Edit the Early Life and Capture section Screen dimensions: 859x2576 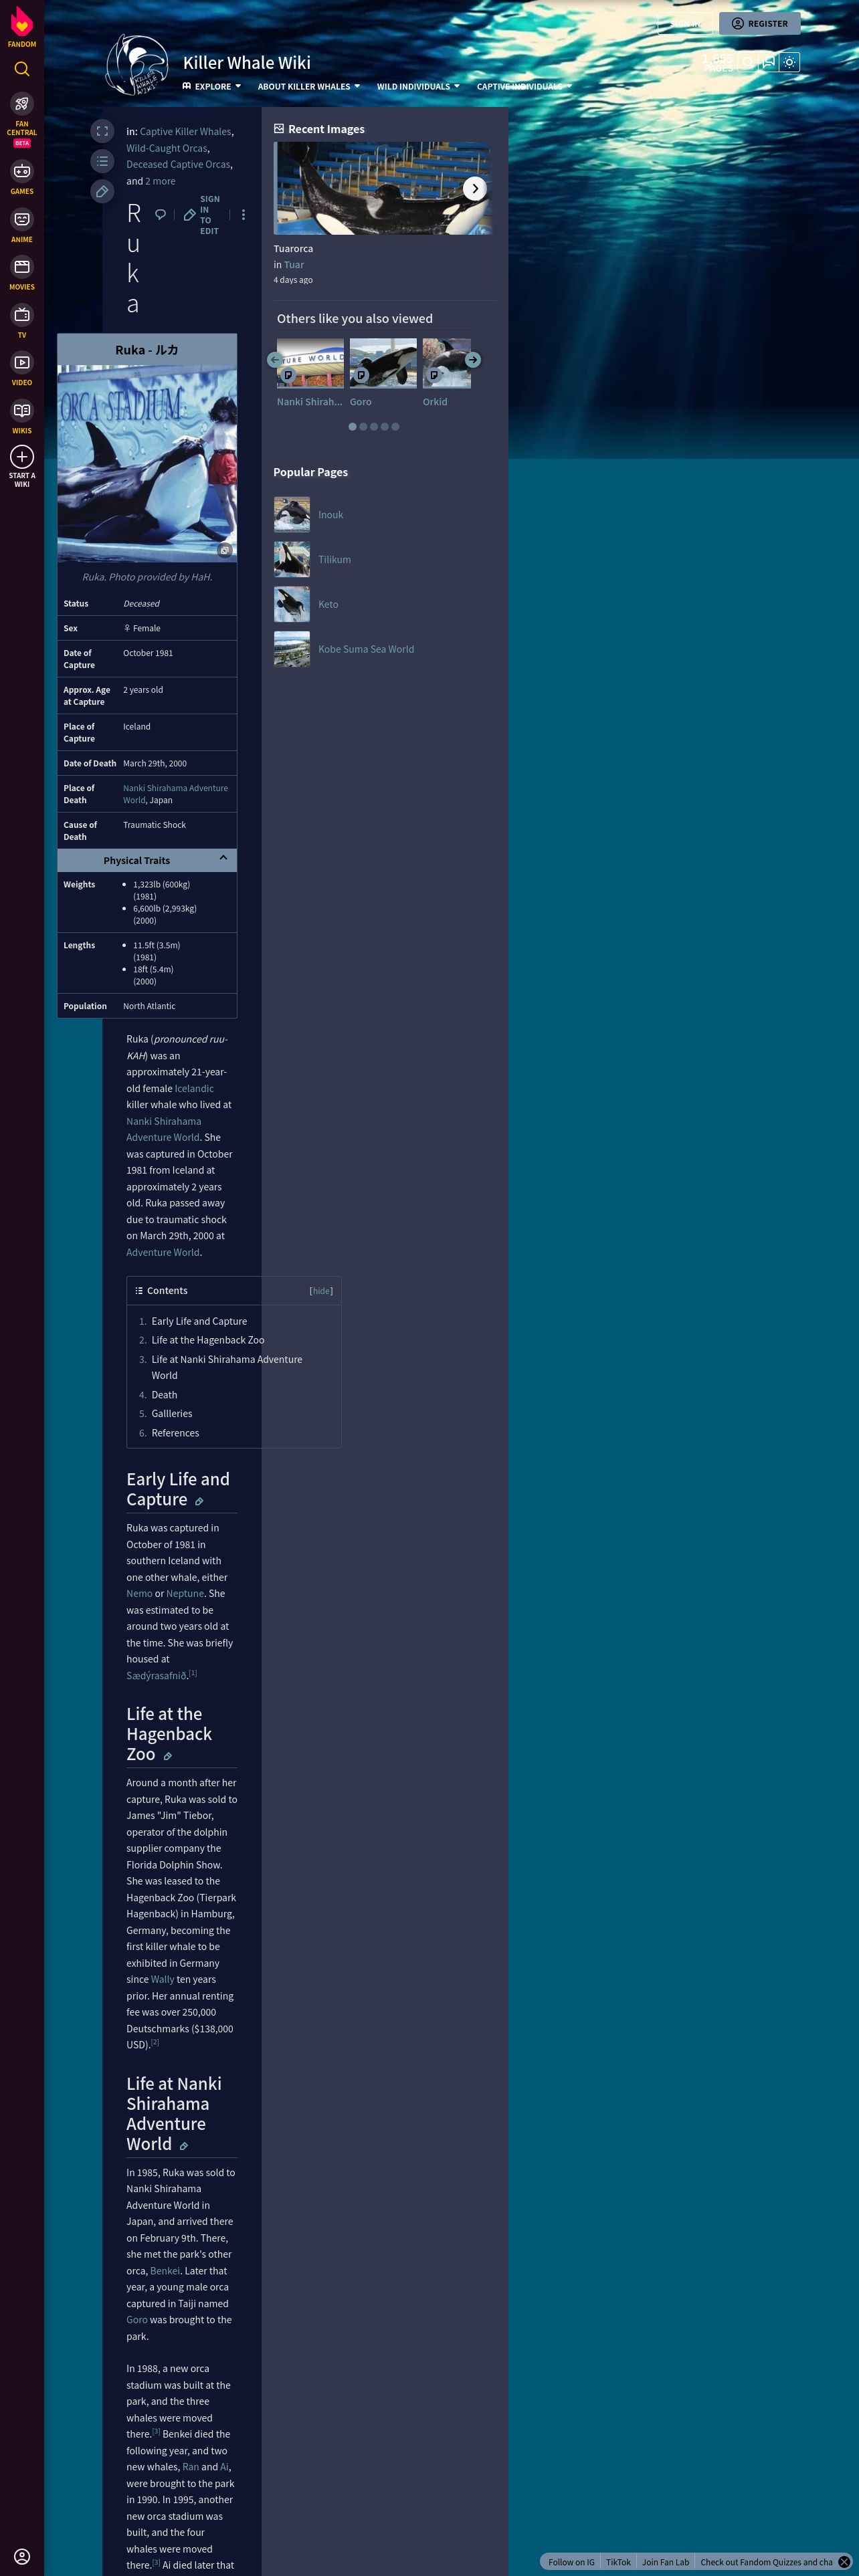click(199, 1501)
